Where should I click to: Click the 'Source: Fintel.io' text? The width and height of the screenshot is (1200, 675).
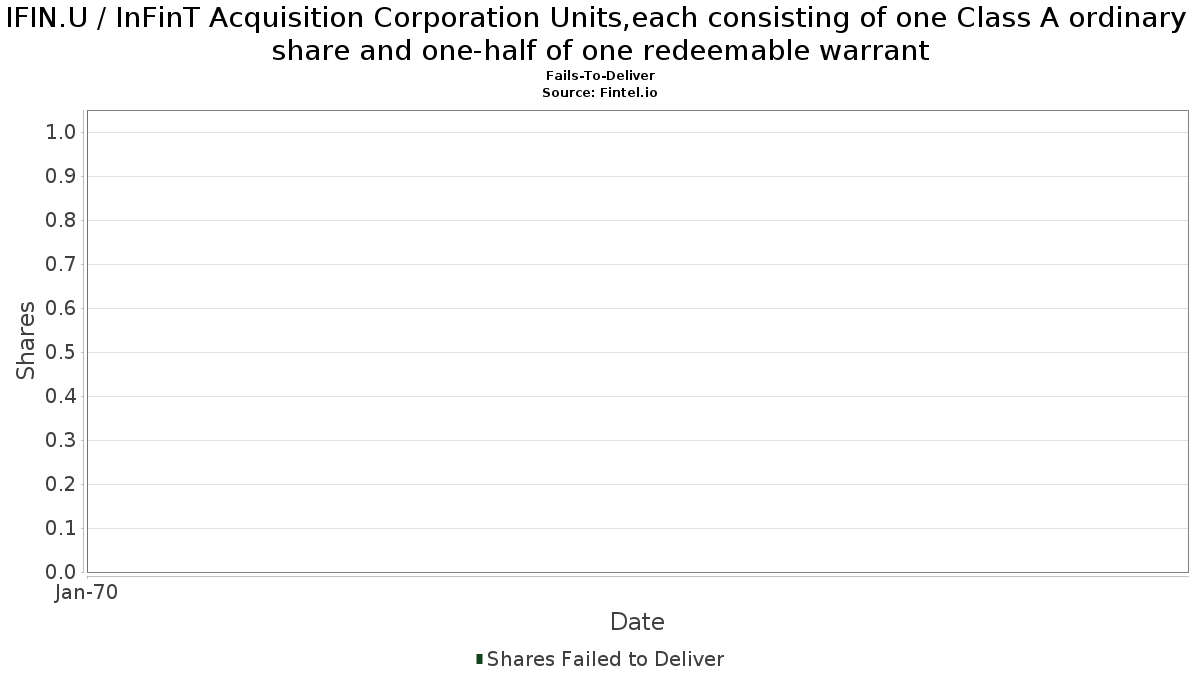tap(600, 92)
